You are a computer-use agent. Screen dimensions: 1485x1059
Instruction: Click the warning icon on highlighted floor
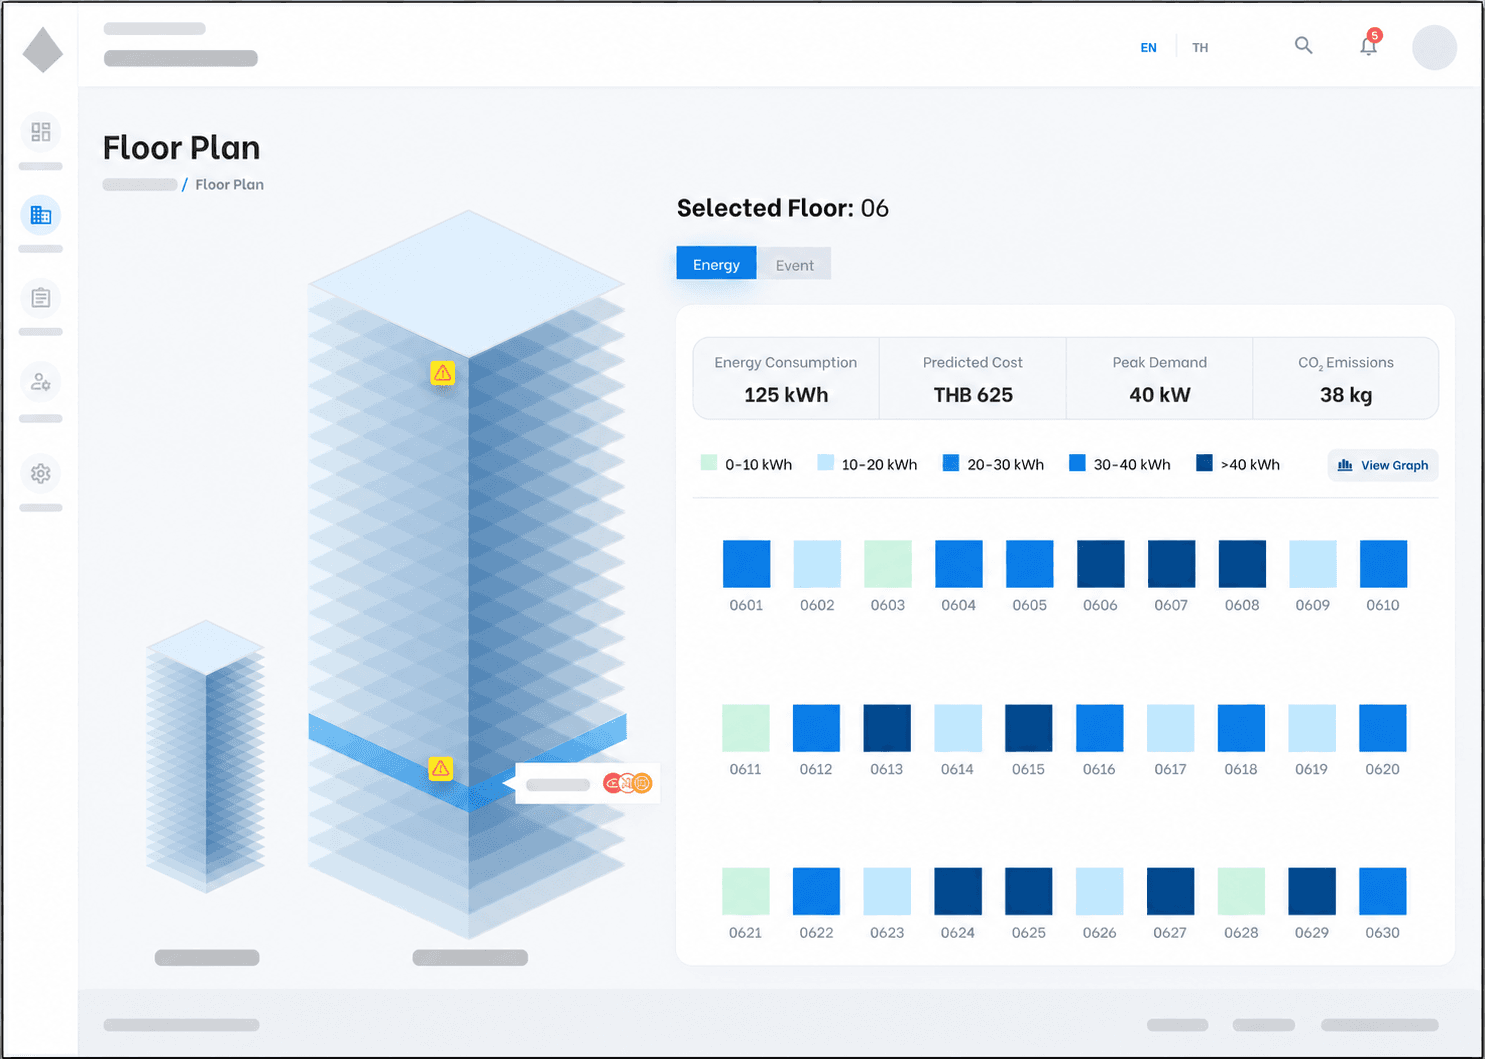441,768
